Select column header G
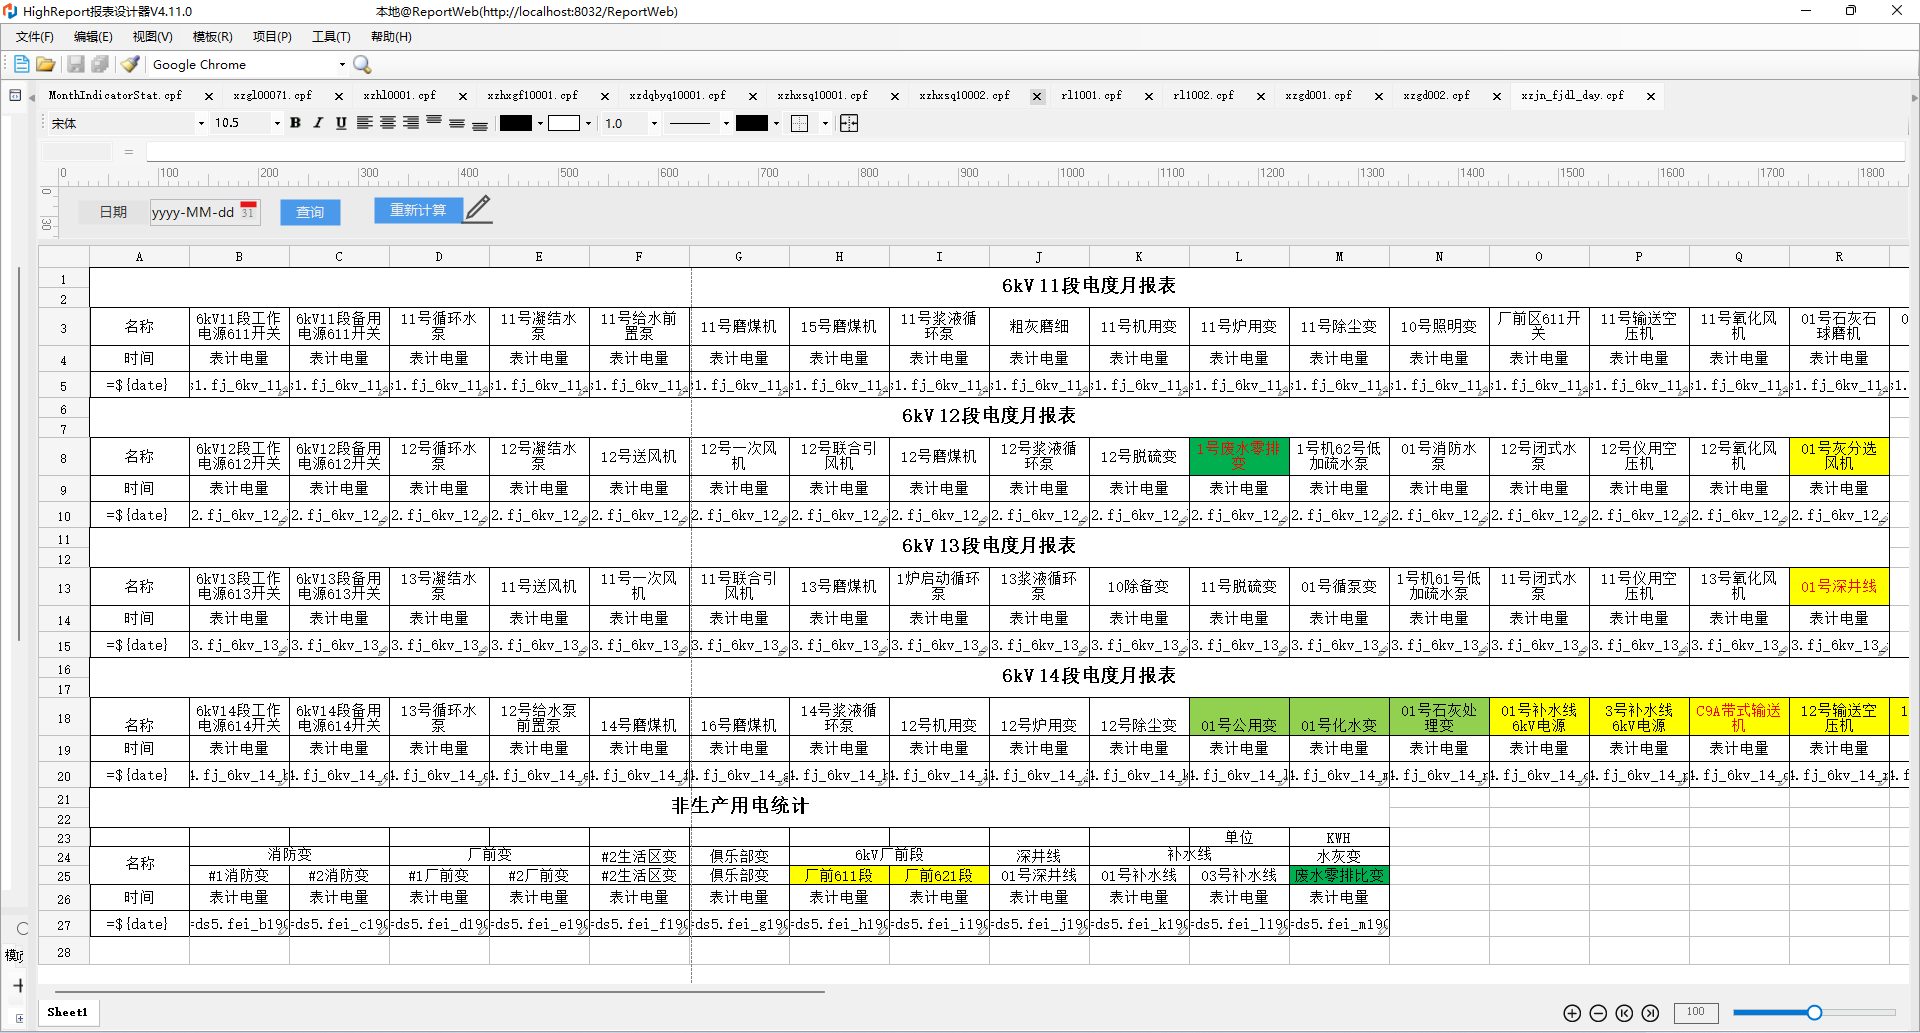The width and height of the screenshot is (1920, 1033). 739,257
